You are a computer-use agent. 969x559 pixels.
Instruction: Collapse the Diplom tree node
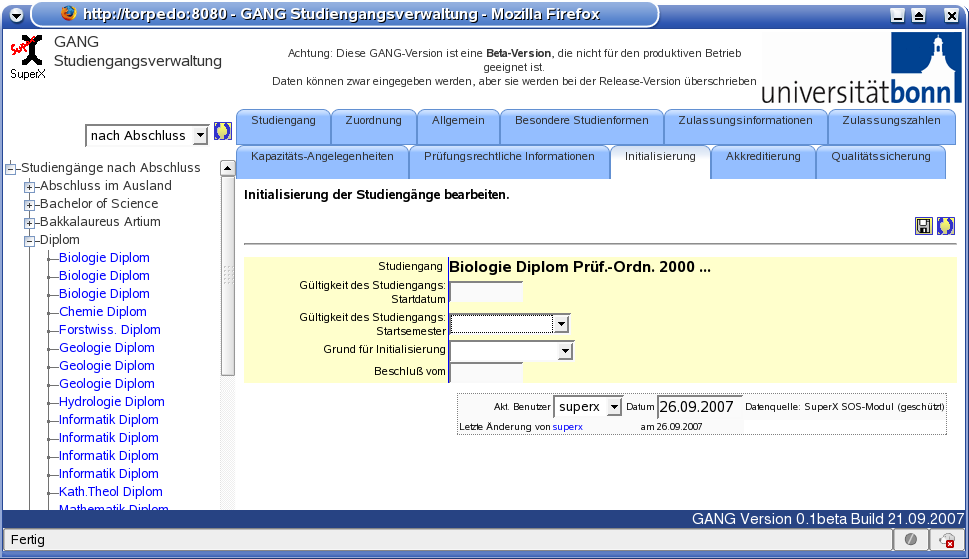30,240
